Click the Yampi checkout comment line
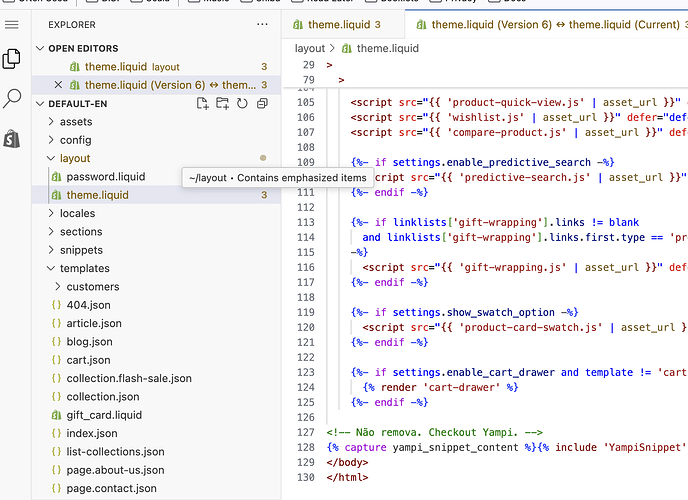The width and height of the screenshot is (688, 500). [434, 432]
